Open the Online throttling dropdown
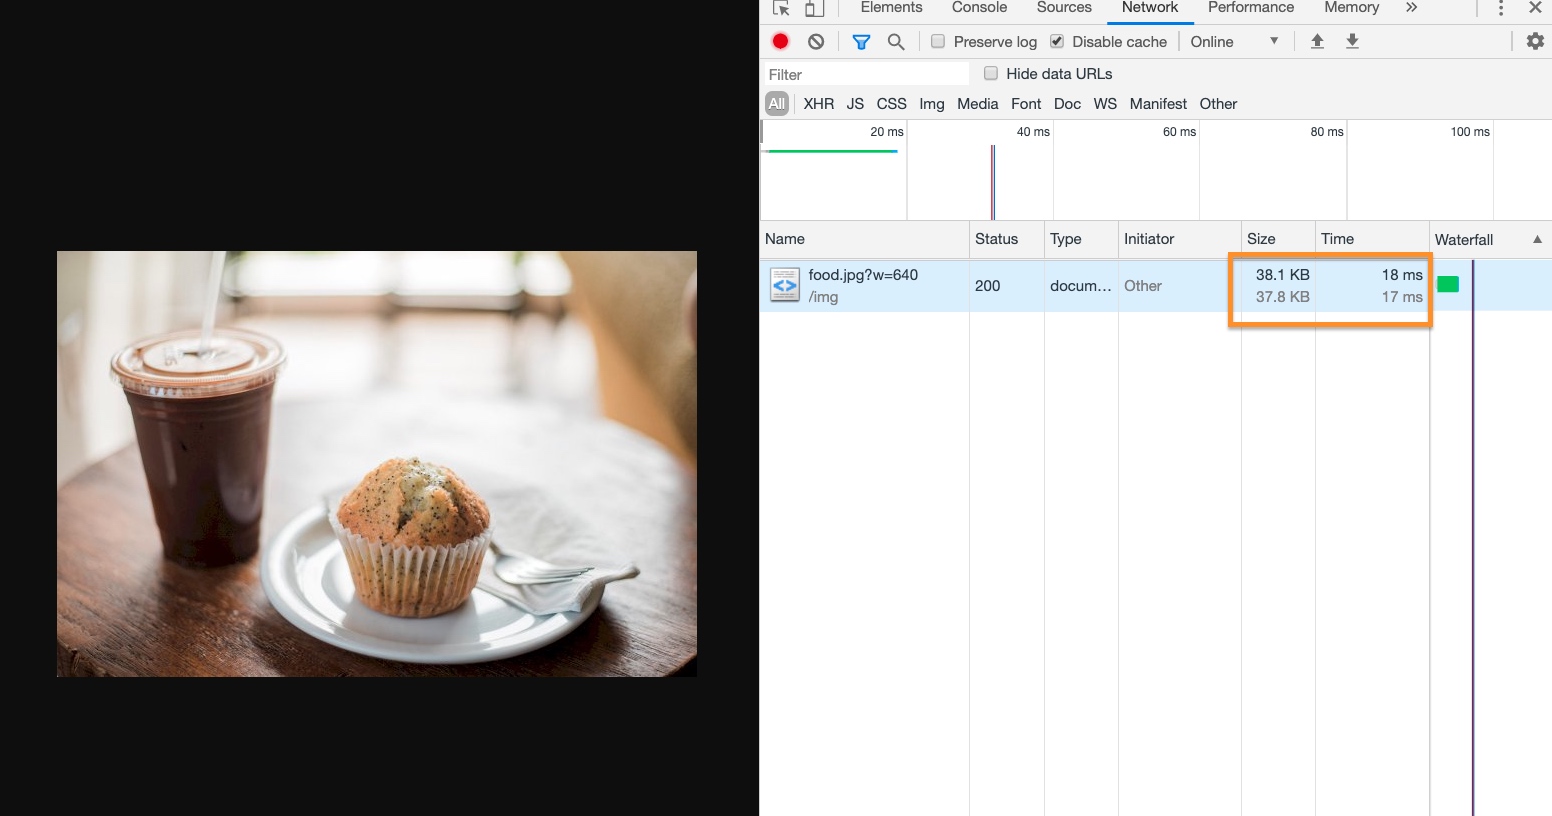Image resolution: width=1552 pixels, height=816 pixels. (1234, 41)
